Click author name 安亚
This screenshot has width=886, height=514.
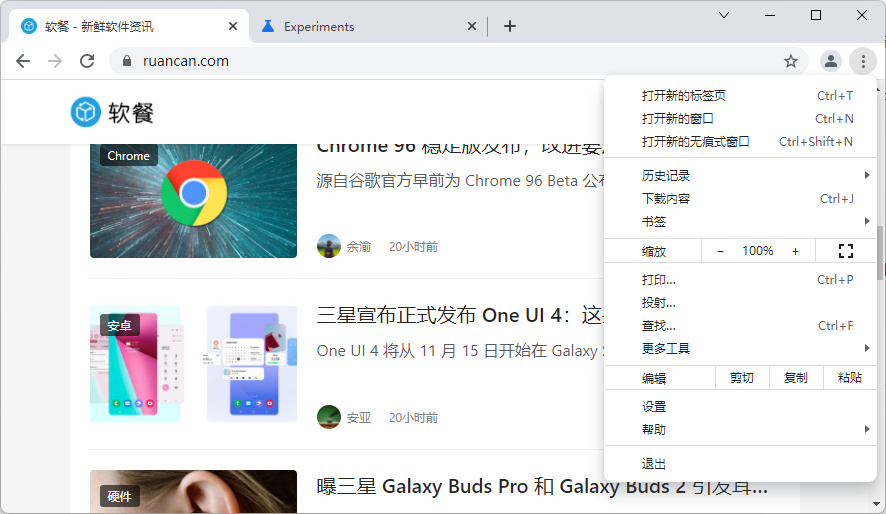pos(359,417)
